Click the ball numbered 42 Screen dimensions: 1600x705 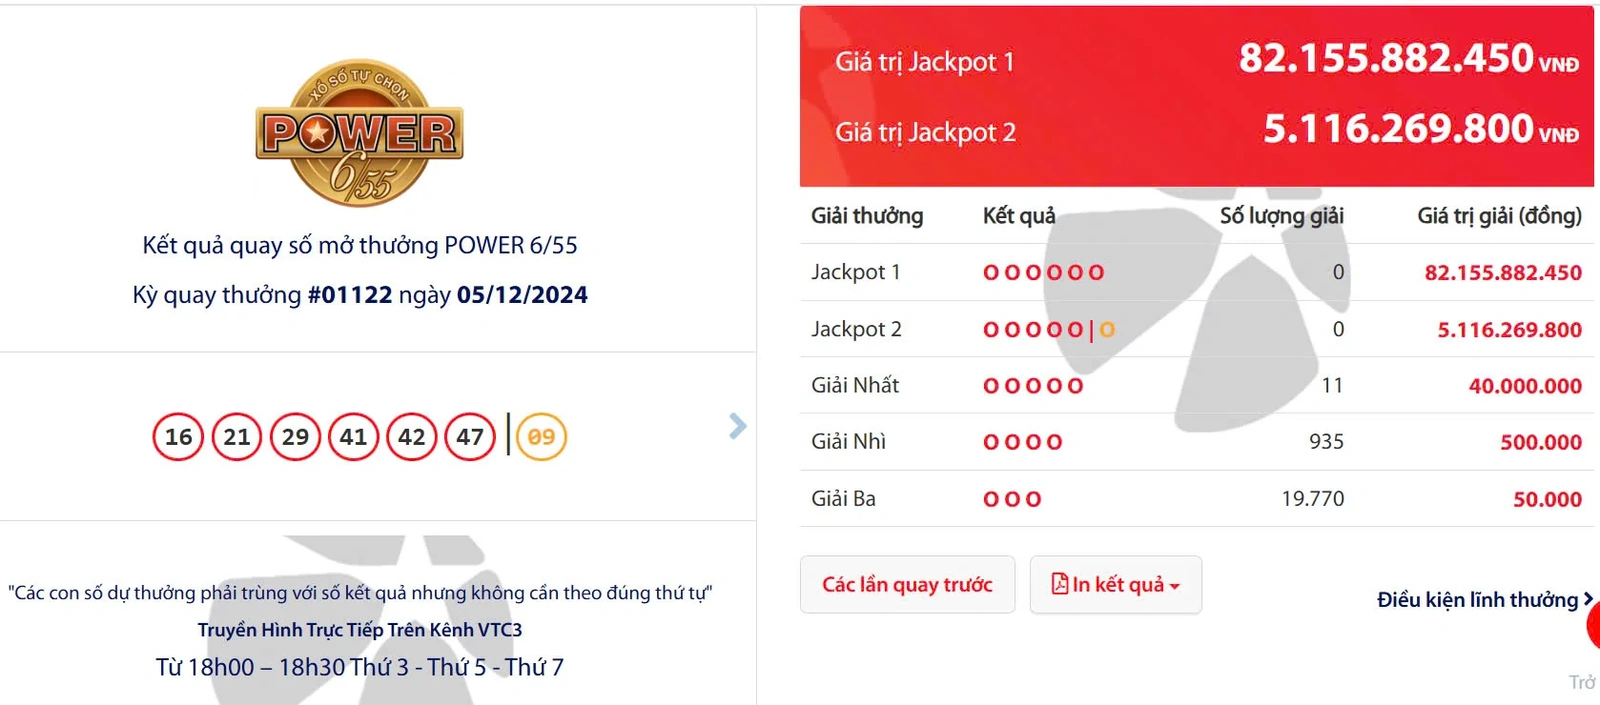pos(410,437)
